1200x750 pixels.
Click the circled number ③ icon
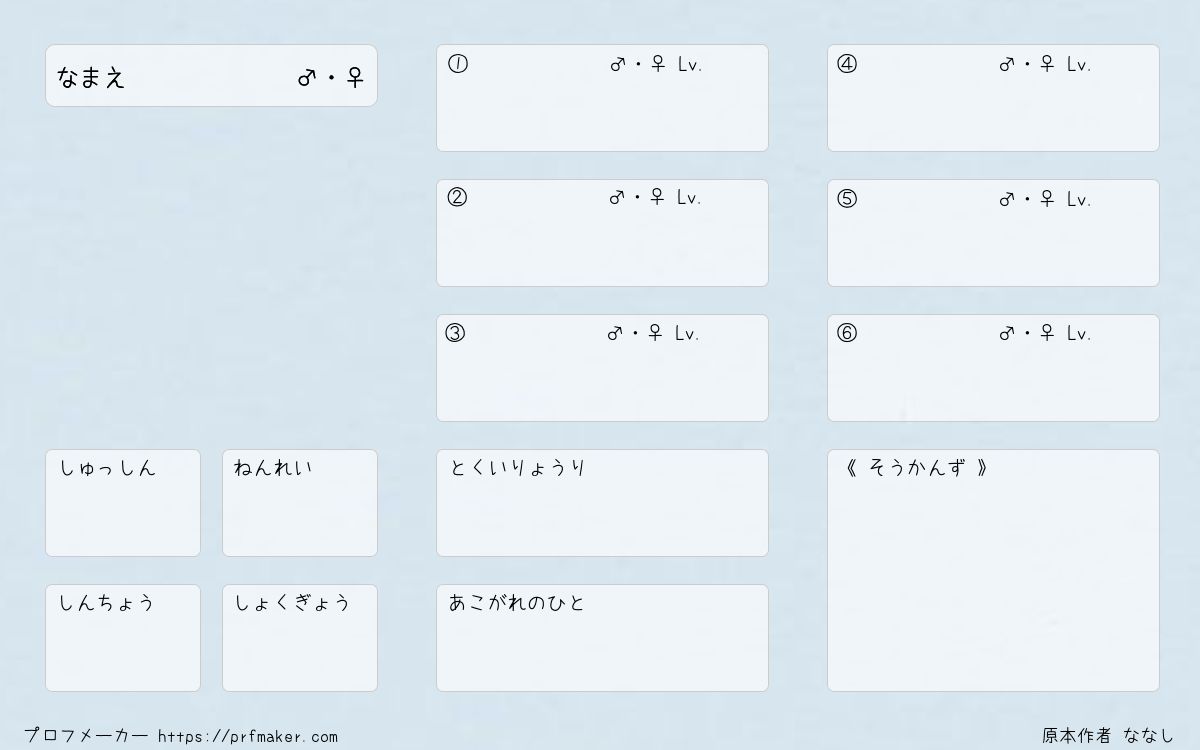[x=455, y=333]
